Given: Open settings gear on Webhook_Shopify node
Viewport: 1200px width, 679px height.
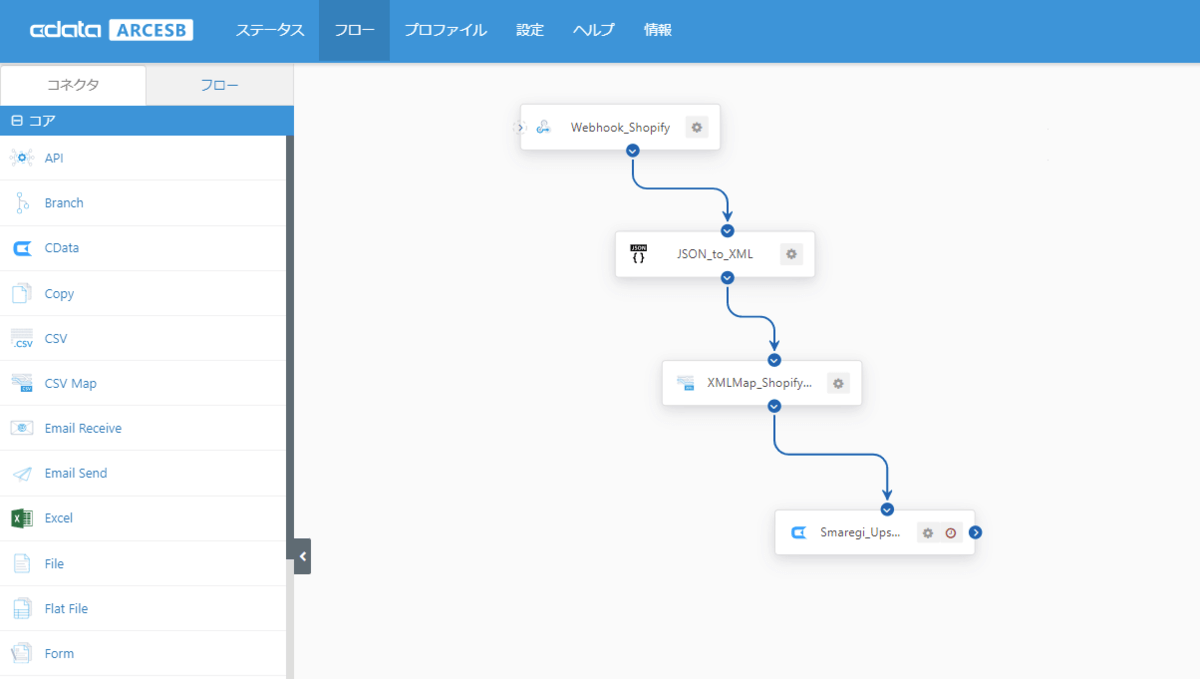Looking at the screenshot, I should pos(696,127).
